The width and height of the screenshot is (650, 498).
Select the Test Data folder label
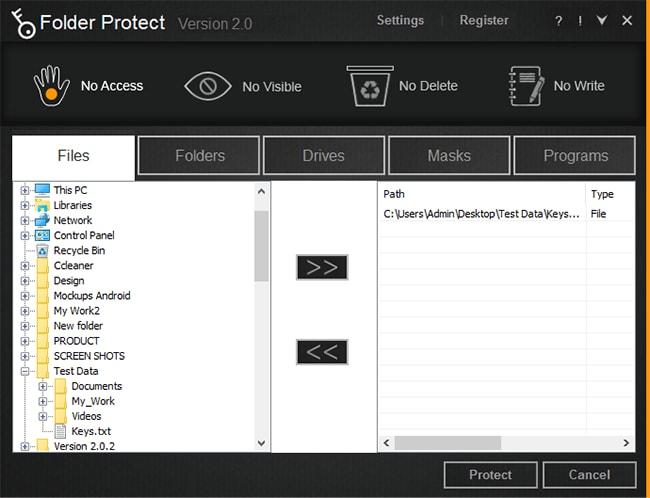pos(76,371)
